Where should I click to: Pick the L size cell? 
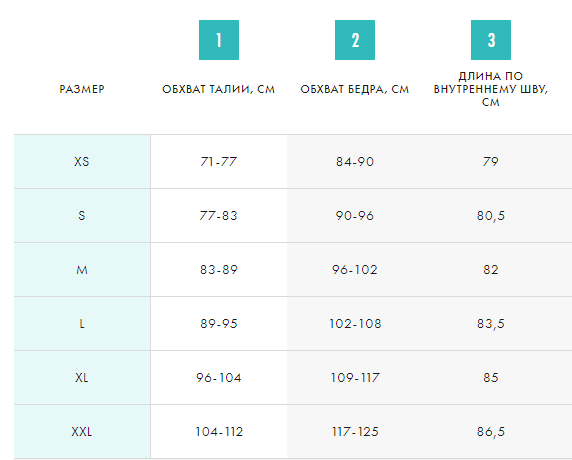click(82, 324)
